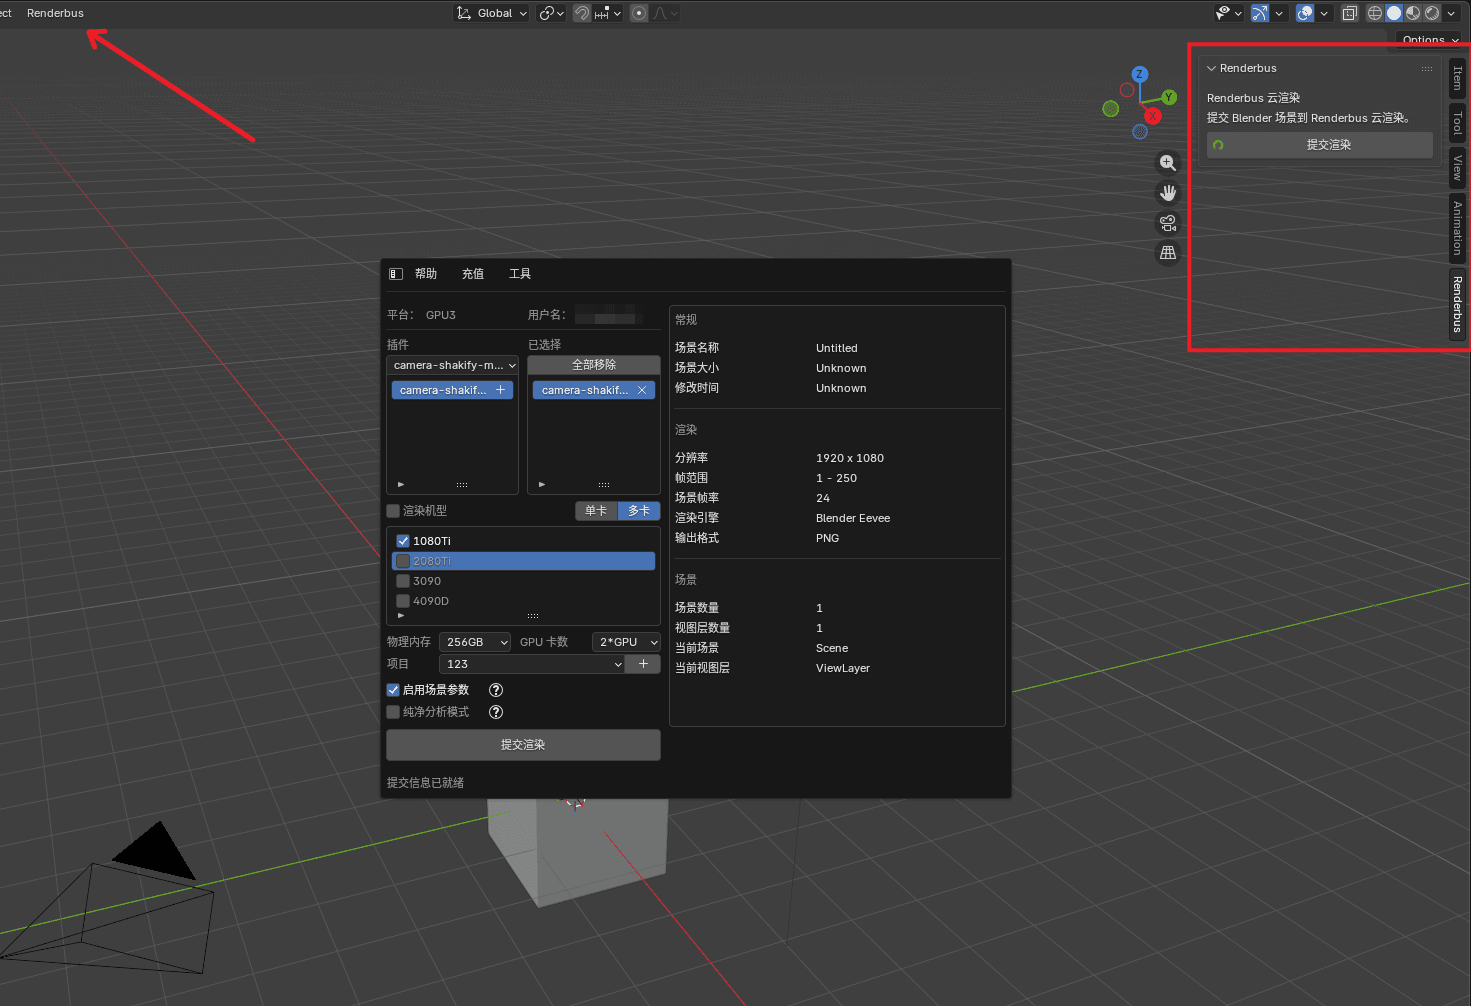Check the 4090D GPU checkbox
The width and height of the screenshot is (1471, 1006).
click(403, 601)
